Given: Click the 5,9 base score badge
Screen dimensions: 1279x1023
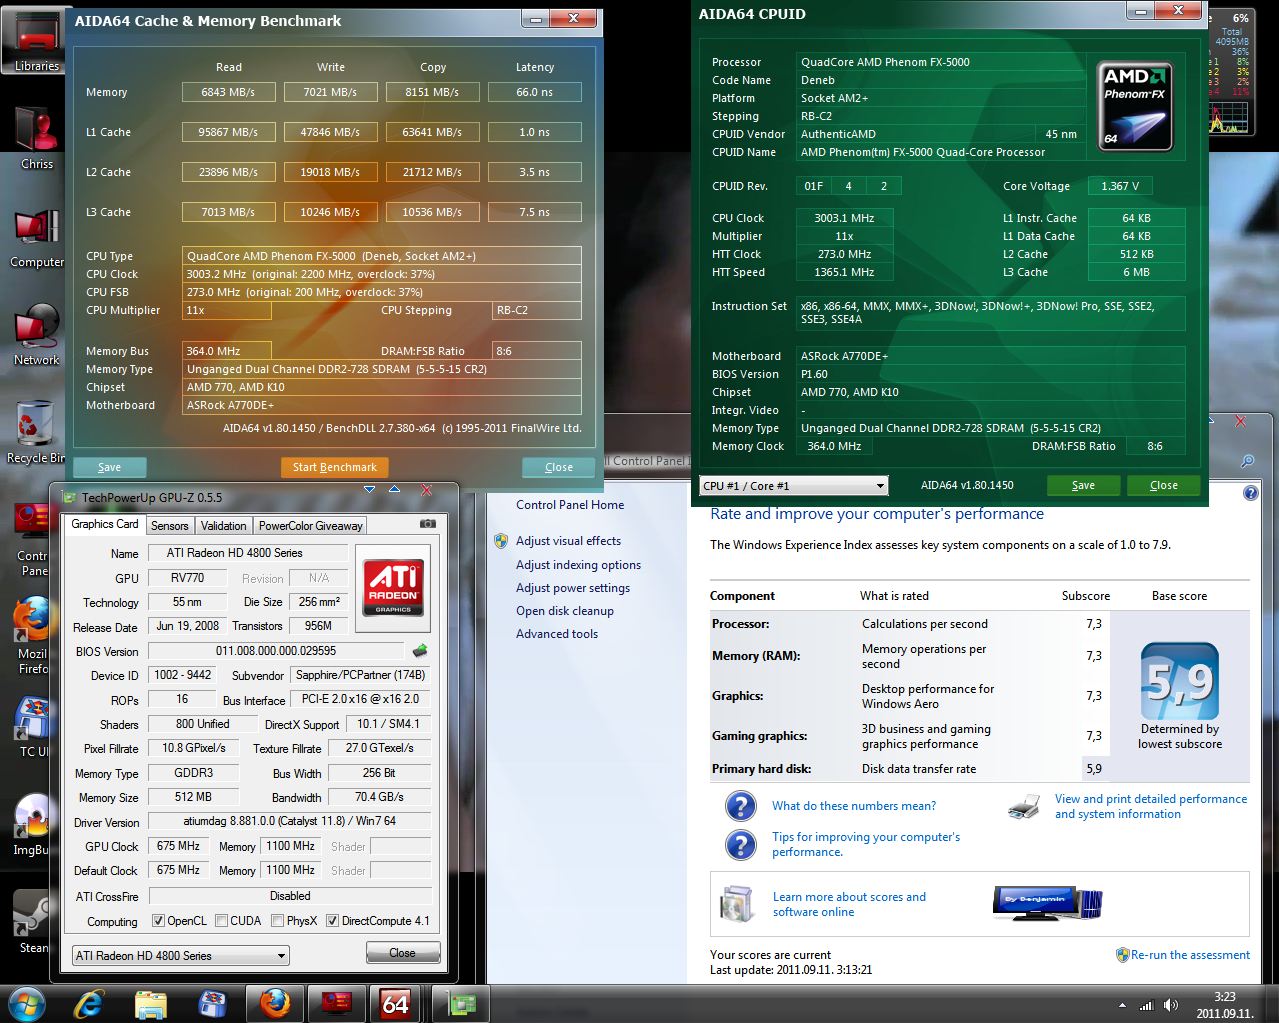Looking at the screenshot, I should pyautogui.click(x=1179, y=681).
